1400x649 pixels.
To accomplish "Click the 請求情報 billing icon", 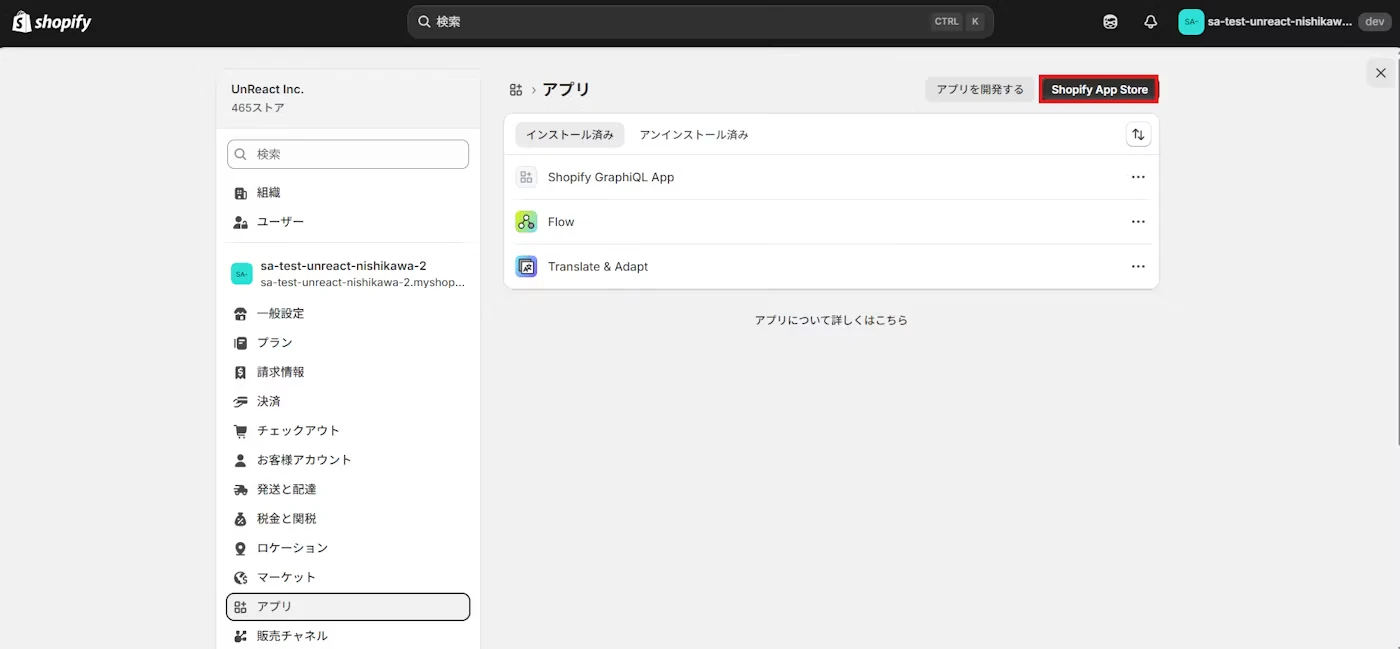I will coord(240,372).
